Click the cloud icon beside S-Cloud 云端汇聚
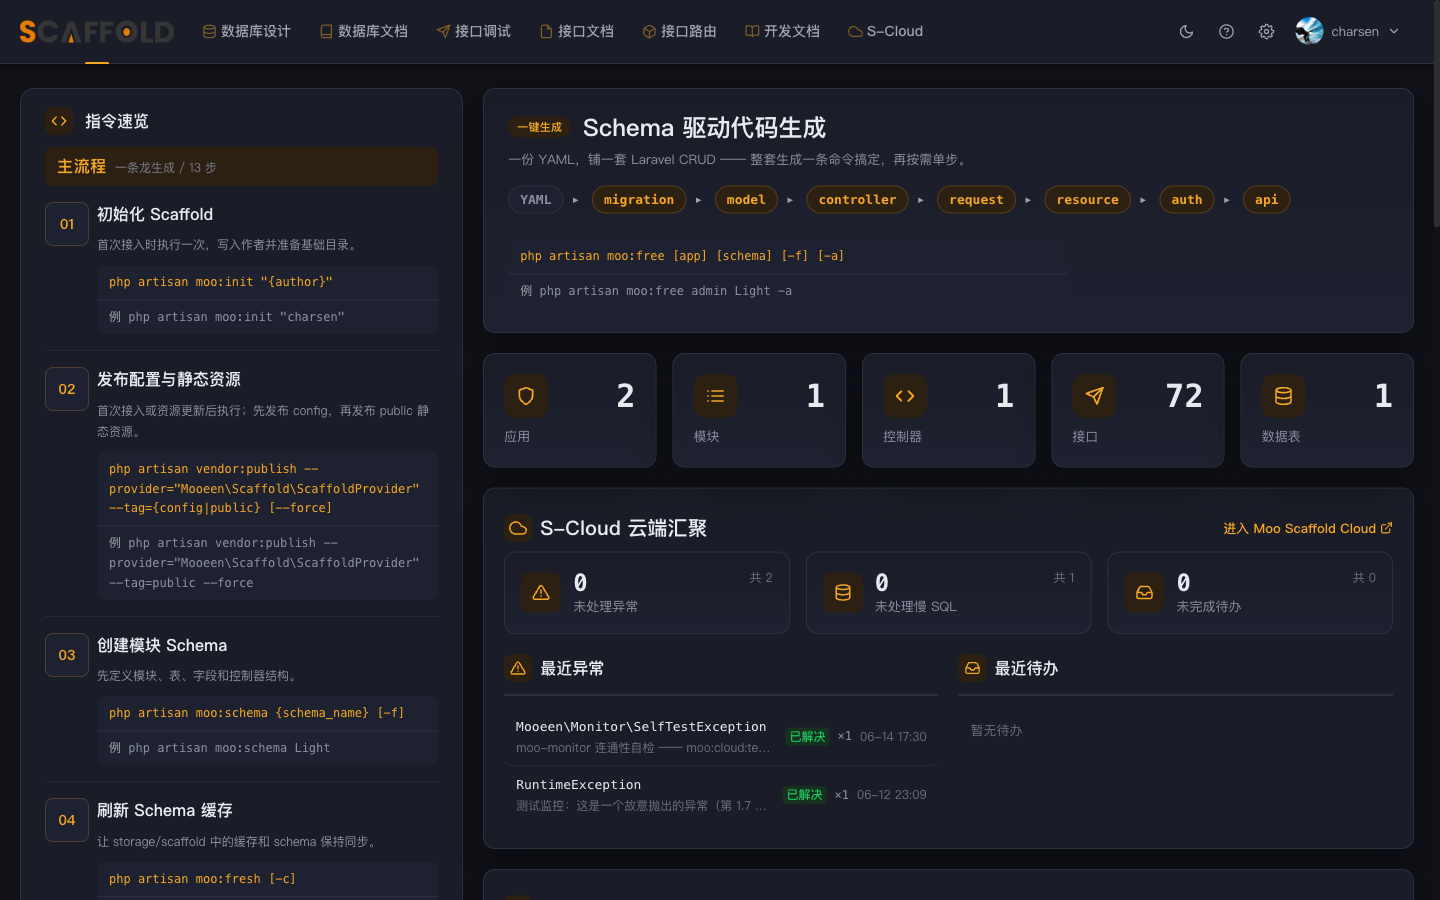 [518, 528]
